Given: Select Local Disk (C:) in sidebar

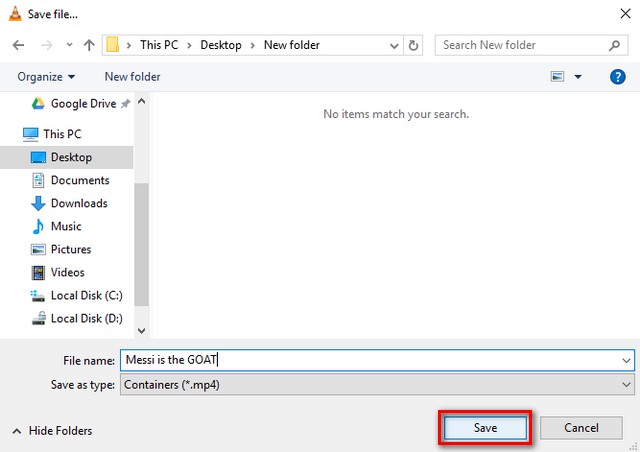Looking at the screenshot, I should click(x=85, y=295).
